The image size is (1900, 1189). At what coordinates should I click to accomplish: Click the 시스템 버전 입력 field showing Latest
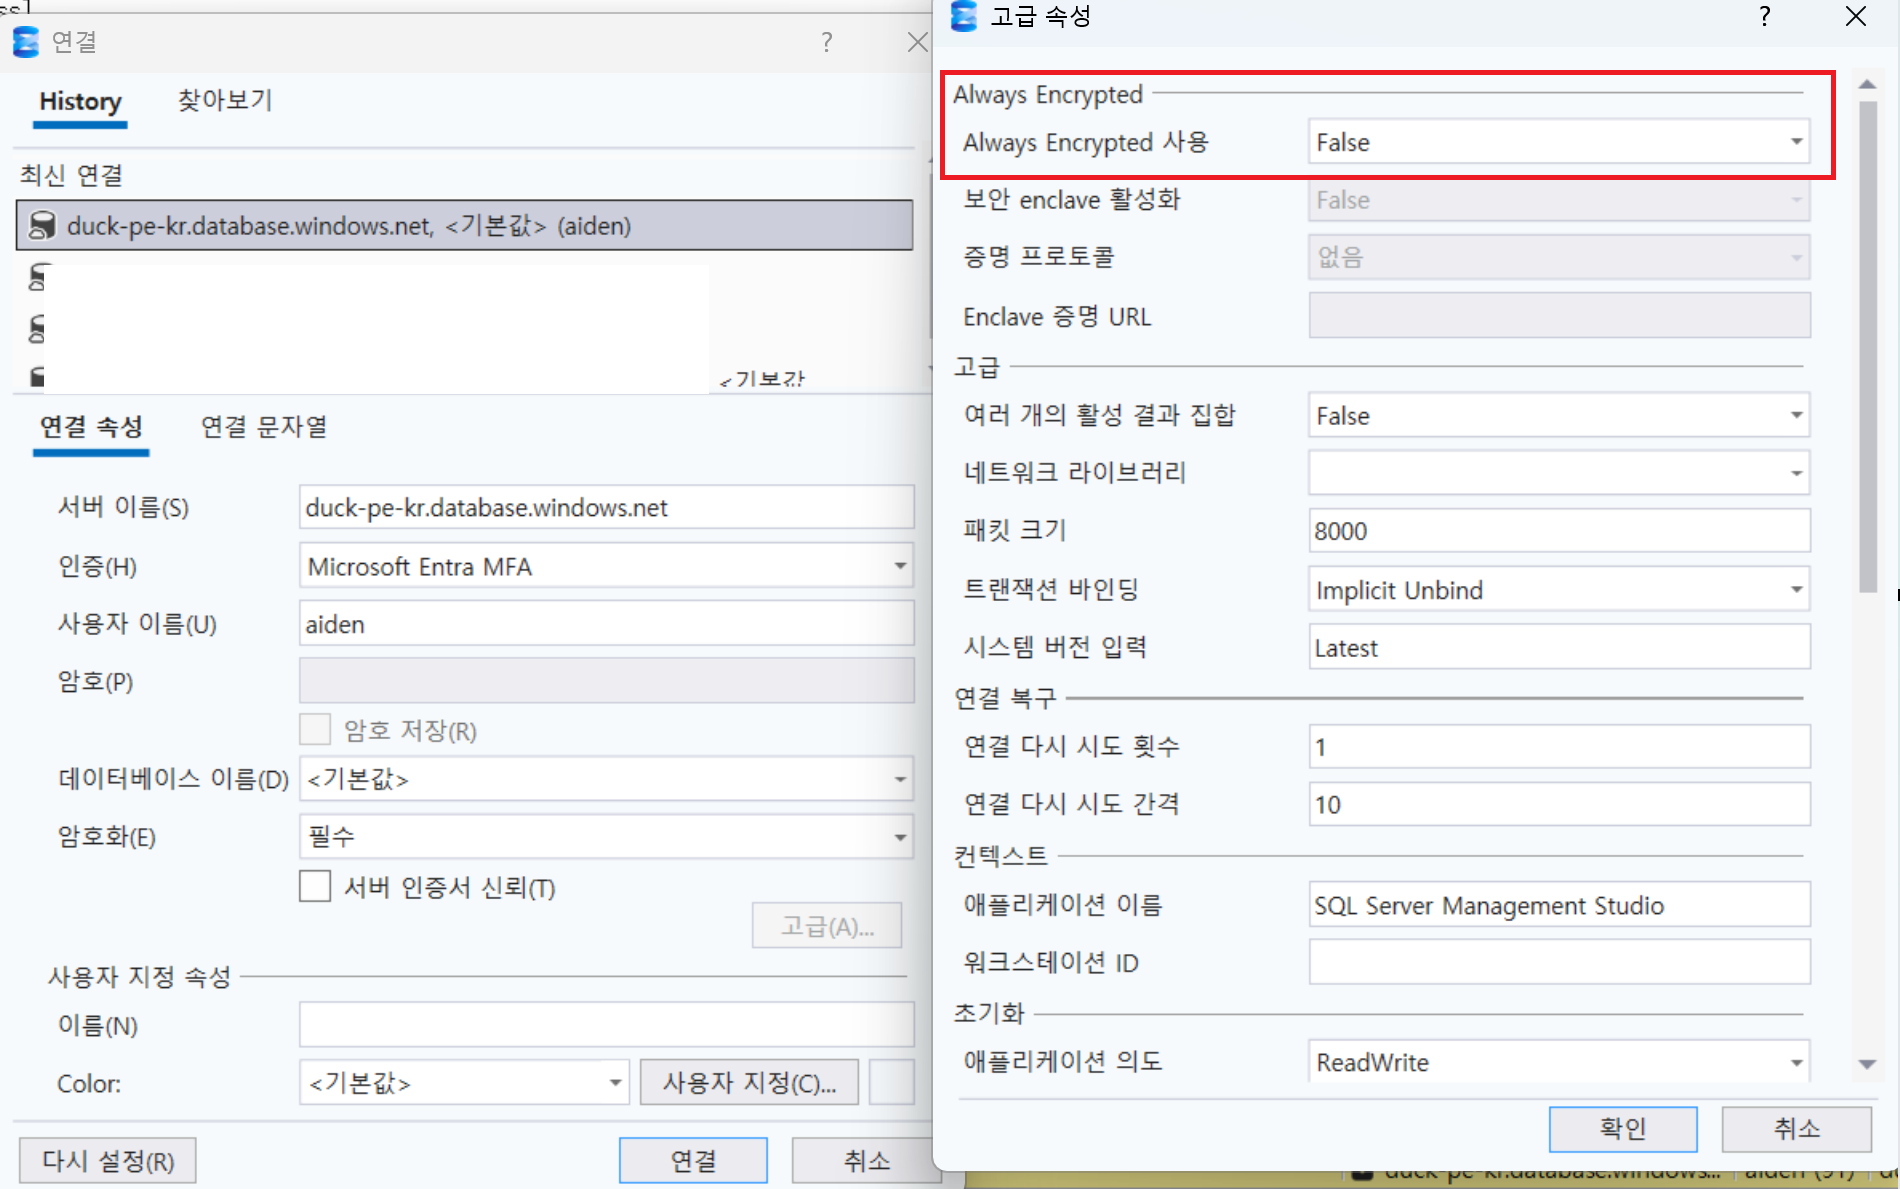tap(1559, 648)
